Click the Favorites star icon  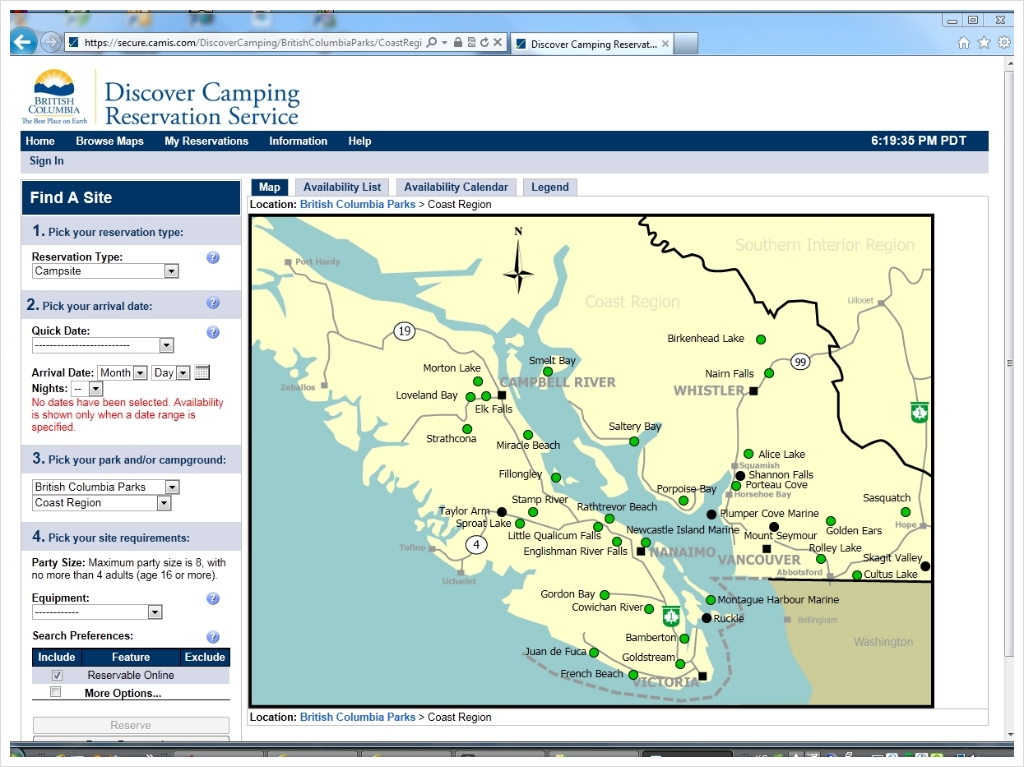tap(984, 43)
